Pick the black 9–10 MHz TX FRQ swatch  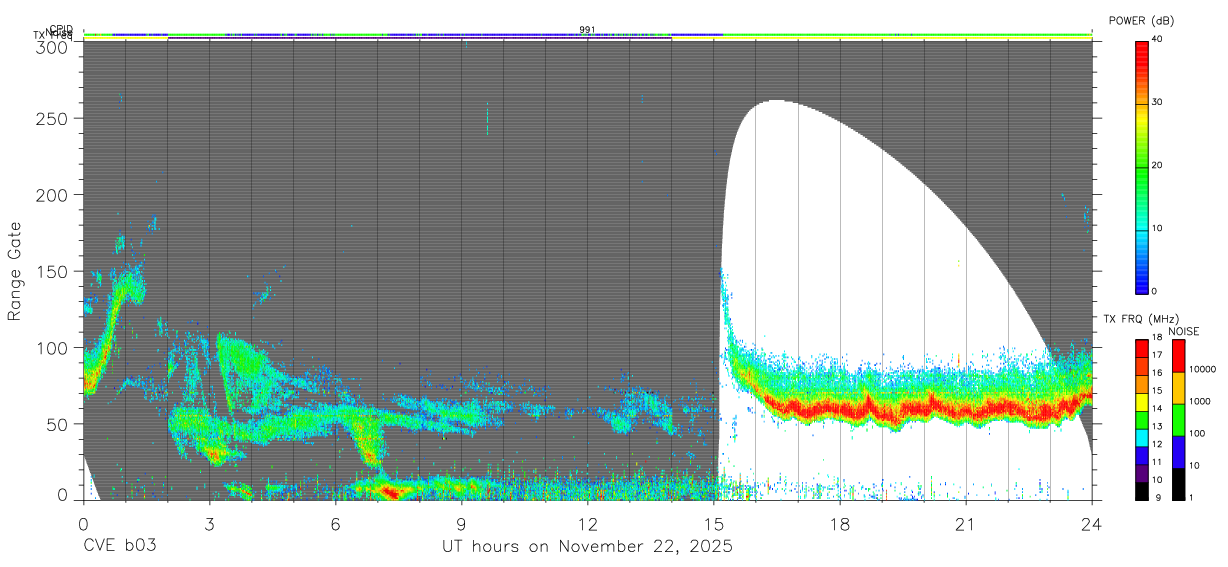tap(1141, 490)
